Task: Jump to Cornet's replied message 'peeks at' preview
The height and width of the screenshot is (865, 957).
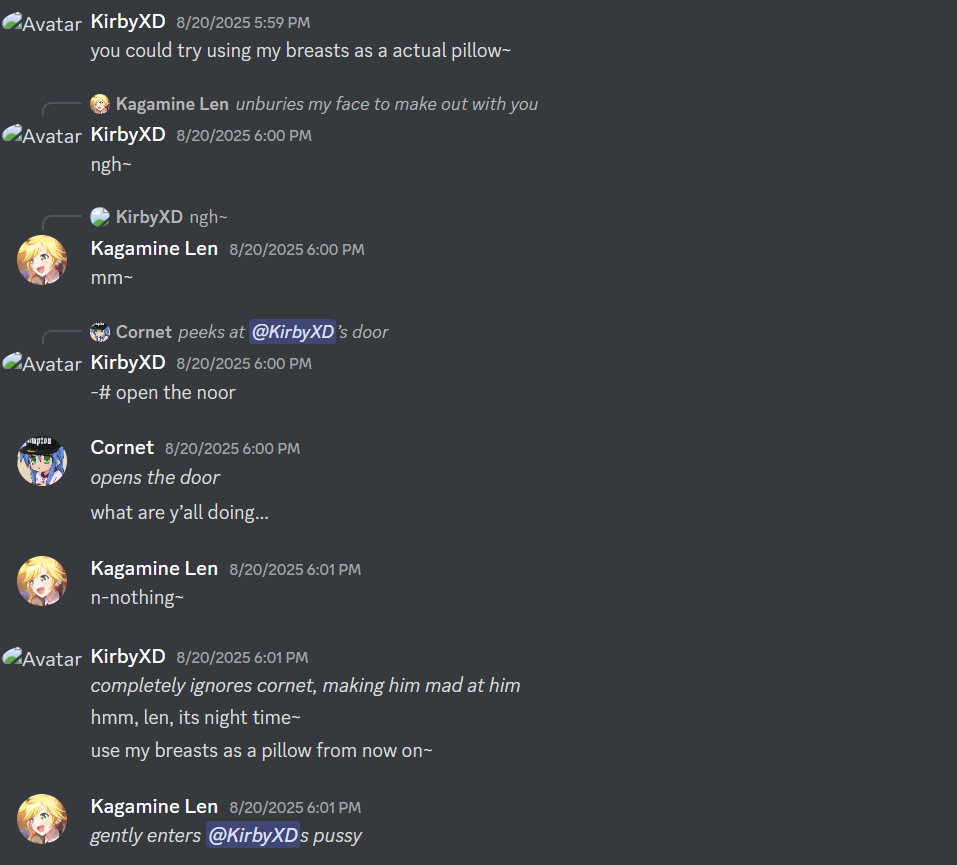Action: pos(283,331)
